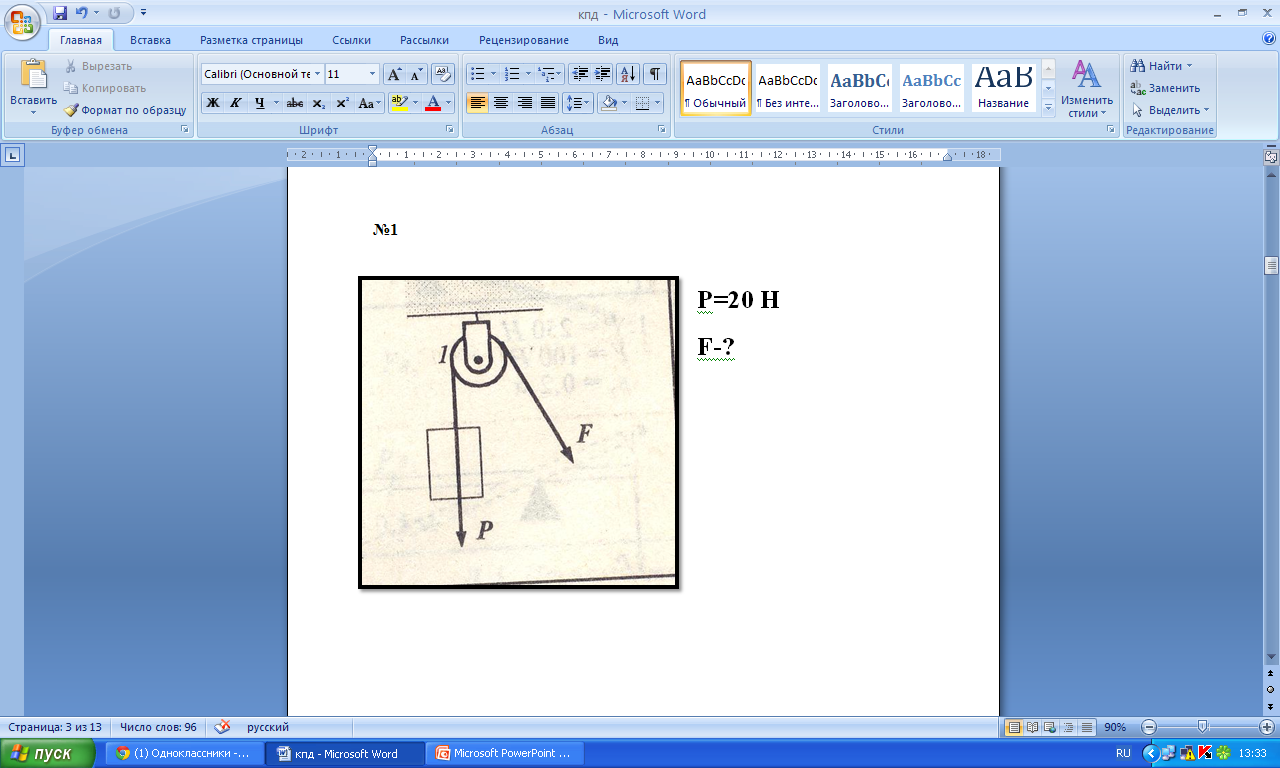Save the document from Quick Access toolbar

point(60,14)
